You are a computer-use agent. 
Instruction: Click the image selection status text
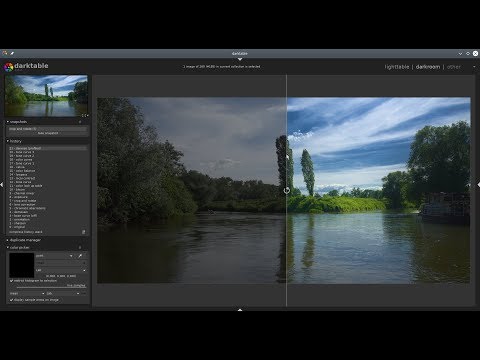(221, 67)
